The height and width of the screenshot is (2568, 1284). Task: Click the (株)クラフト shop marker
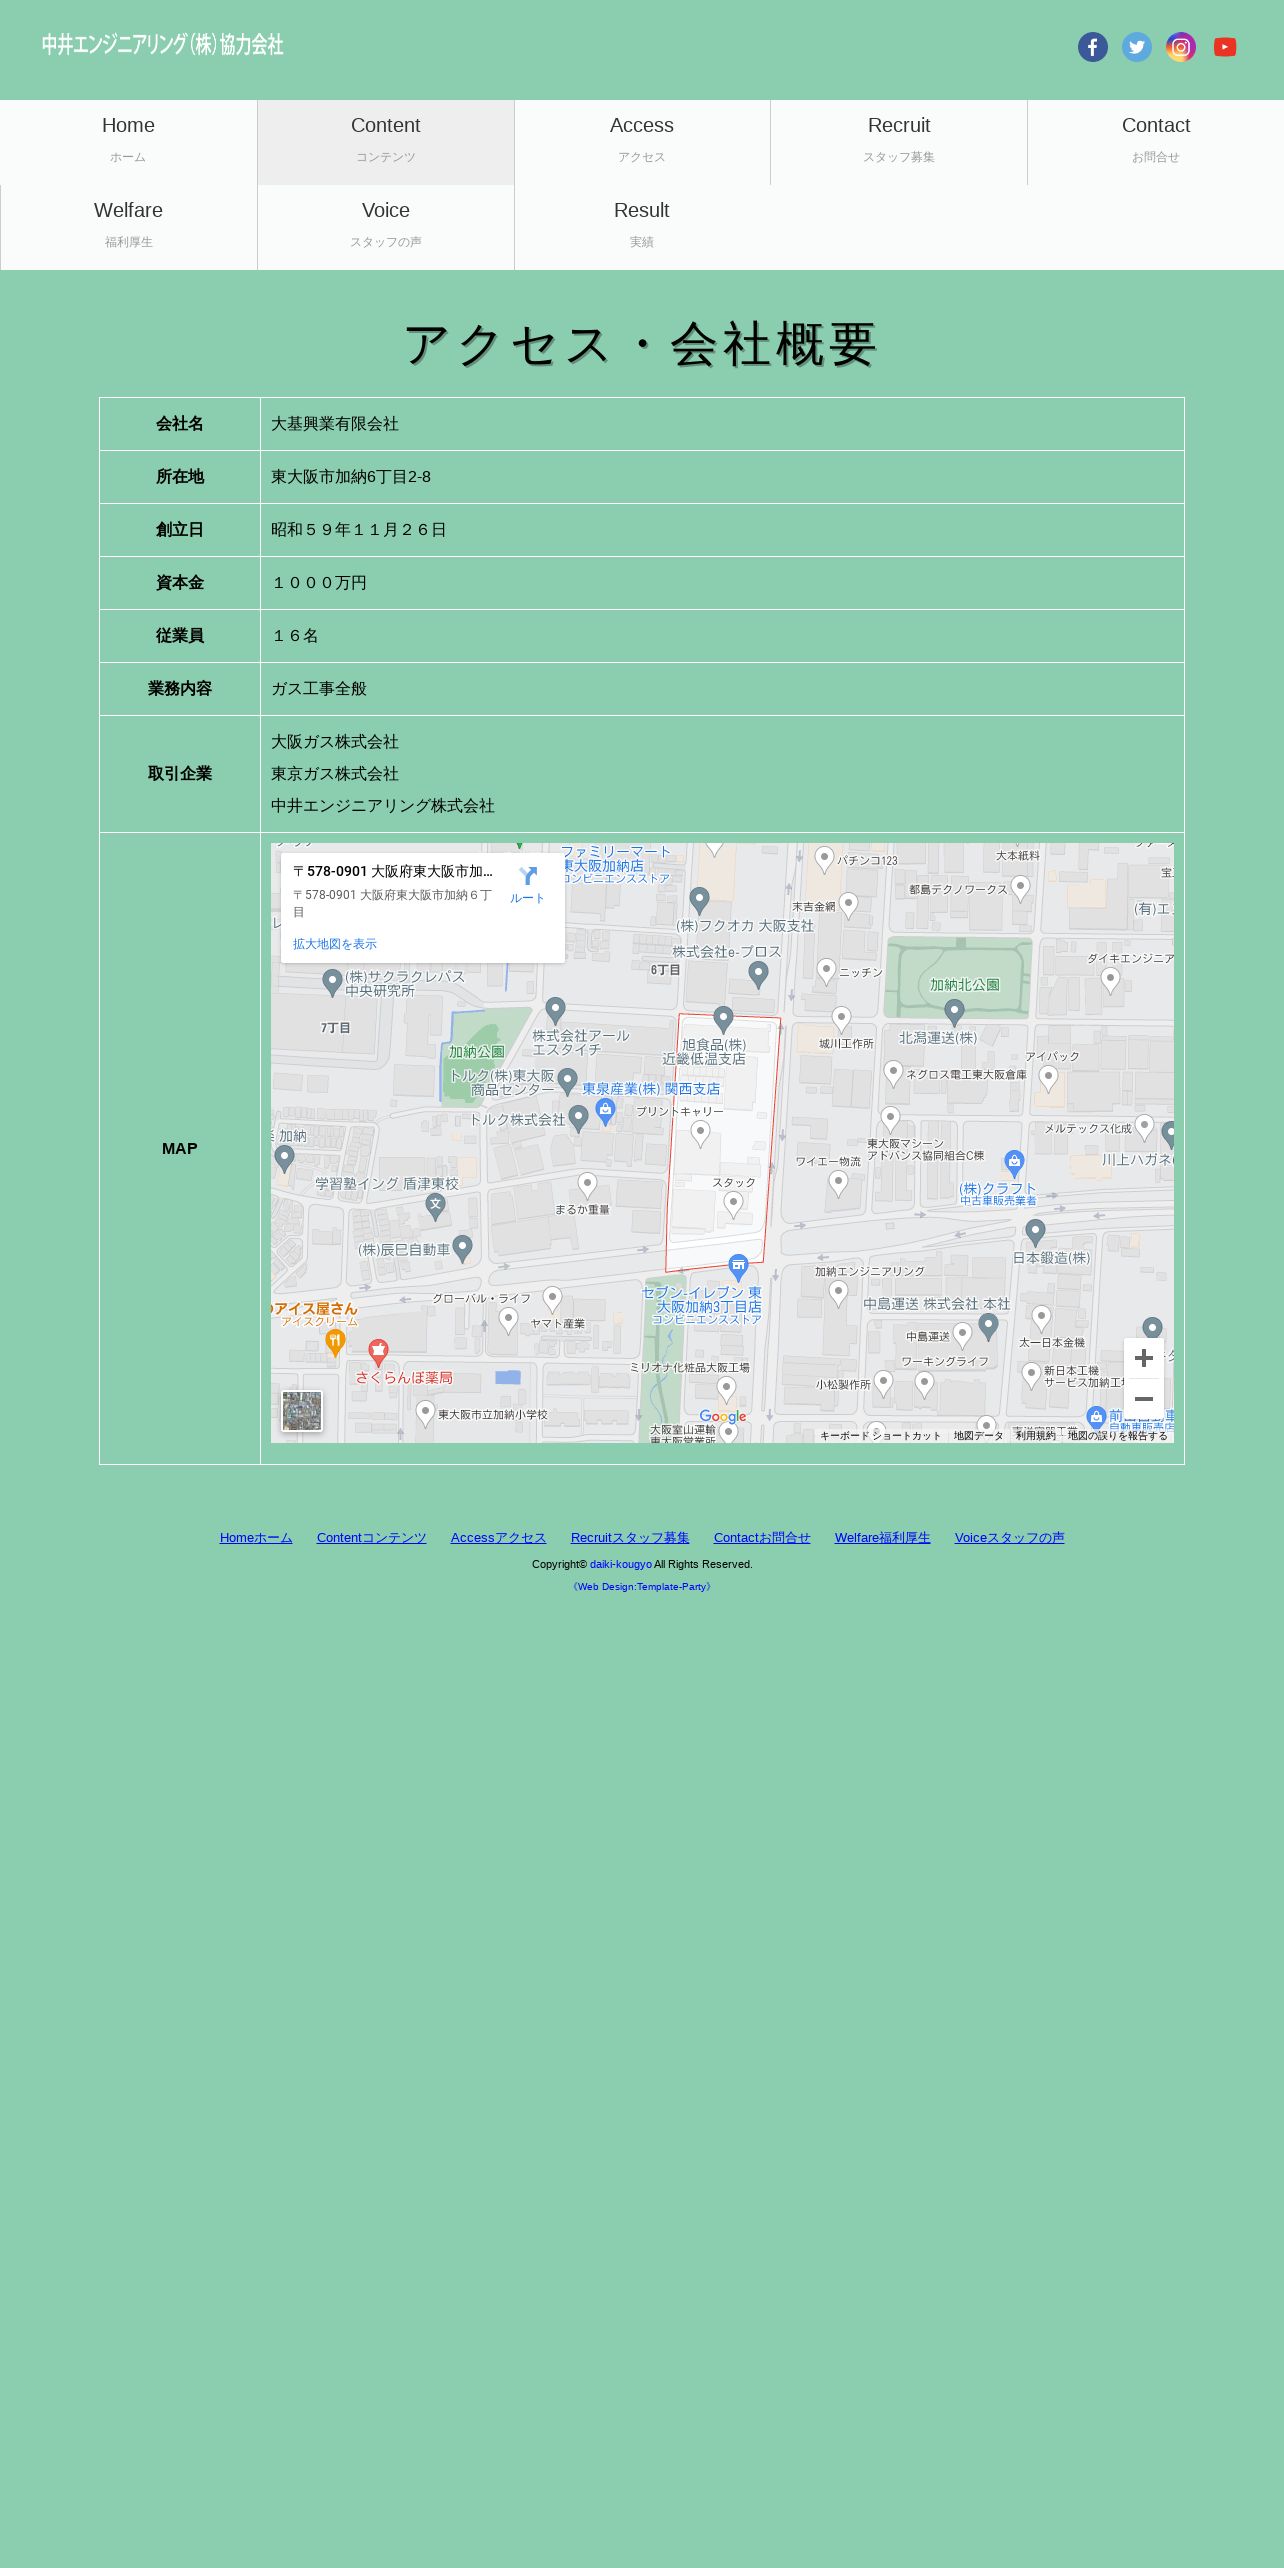click(x=1014, y=1163)
